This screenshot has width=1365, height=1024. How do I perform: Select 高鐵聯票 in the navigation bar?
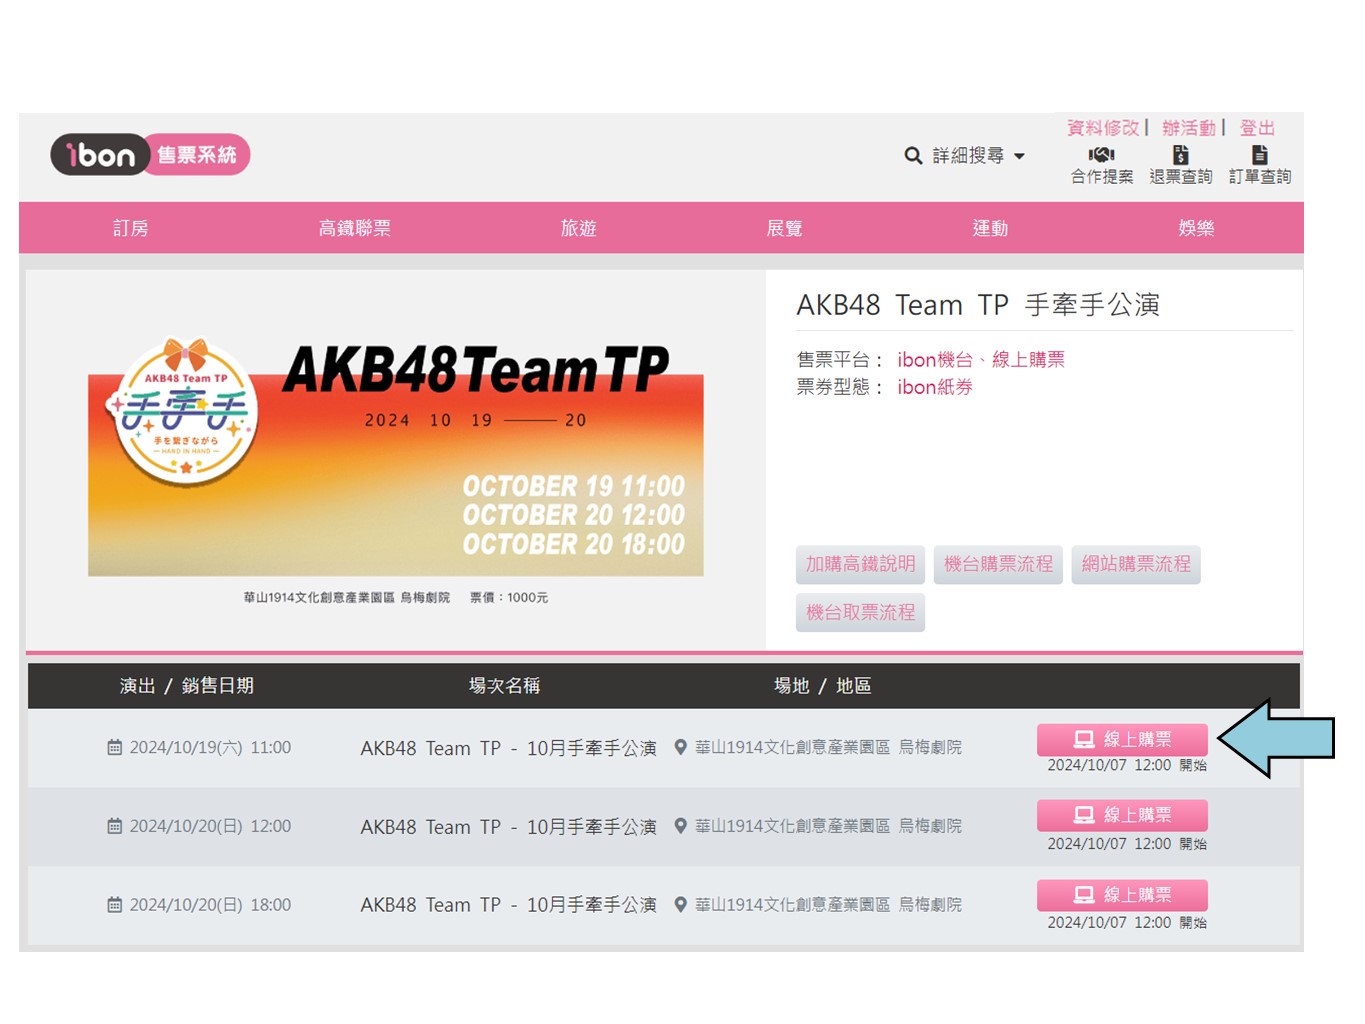[x=354, y=229]
